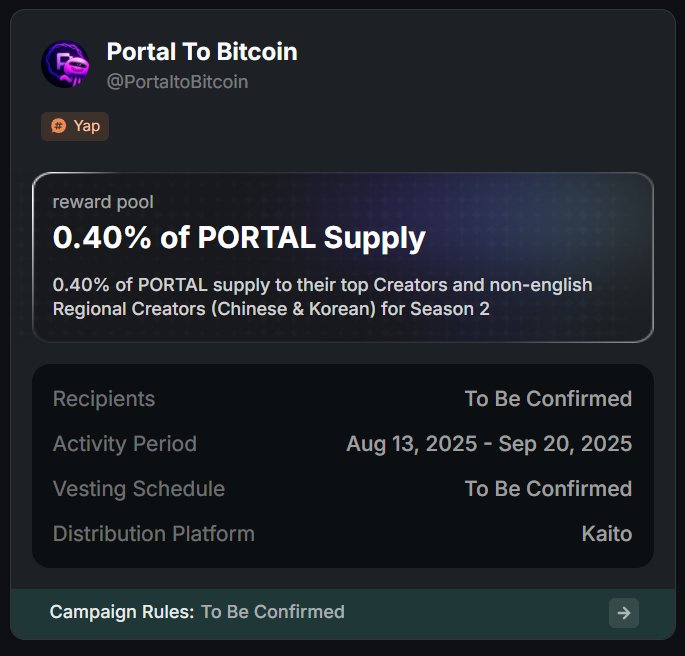Click the Portal To Bitcoin avatar logo
The image size is (685, 656).
[x=66, y=64]
